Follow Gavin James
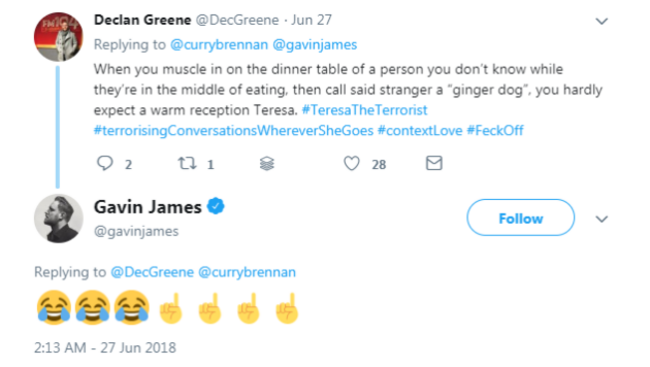The height and width of the screenshot is (367, 650). 521,218
